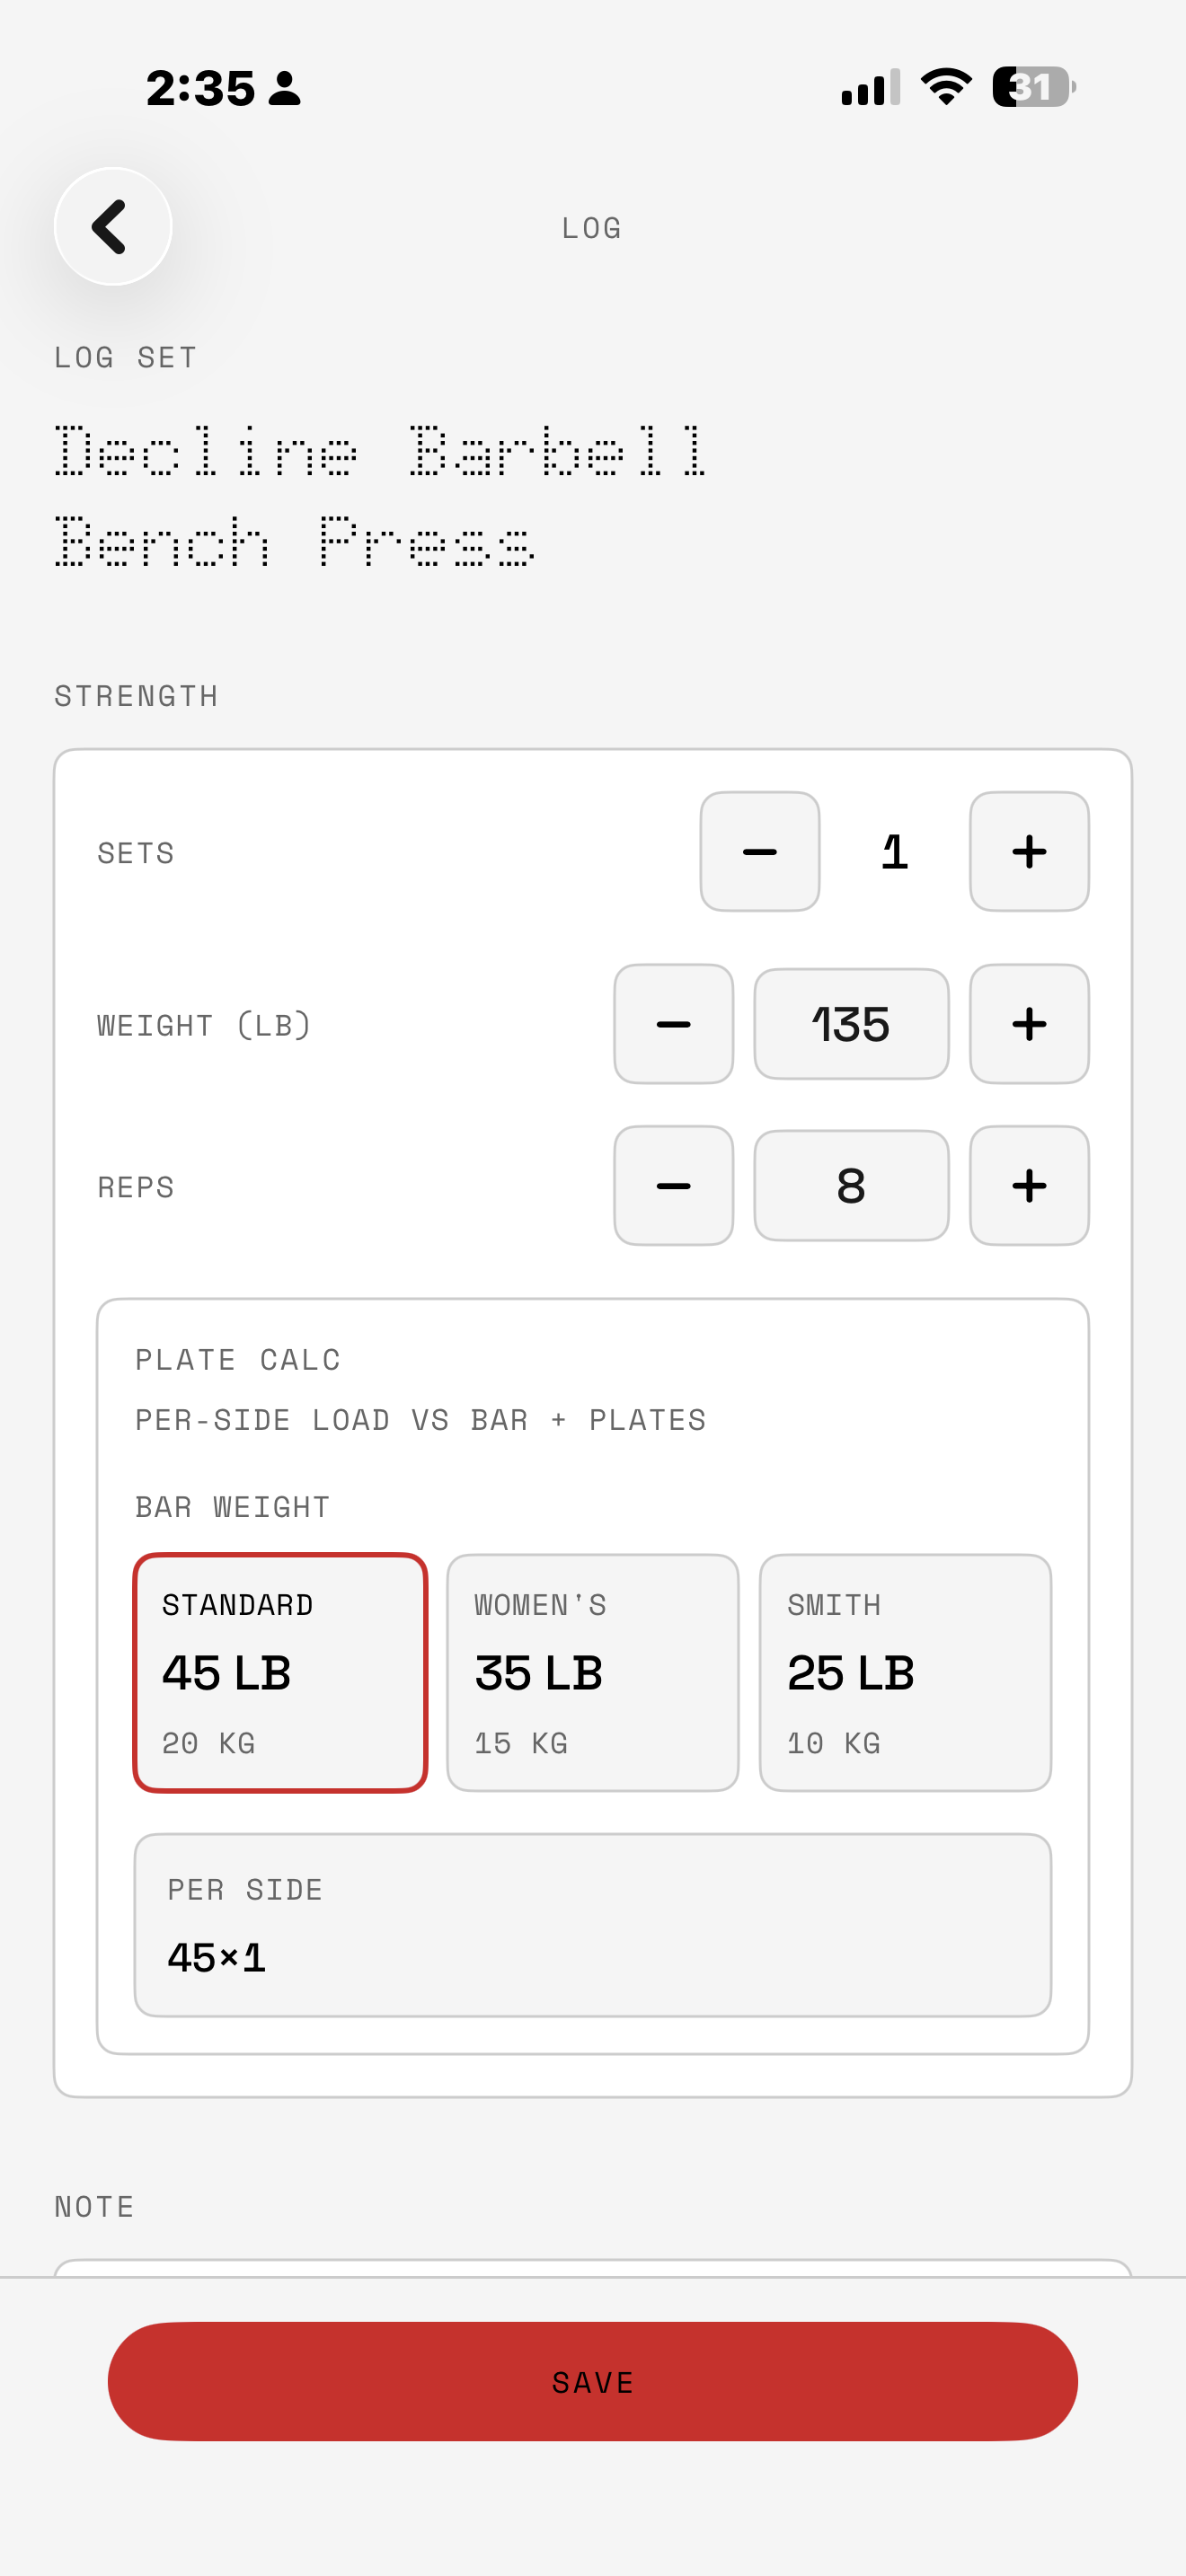
Task: Decrement the REPS value
Action: click(673, 1185)
